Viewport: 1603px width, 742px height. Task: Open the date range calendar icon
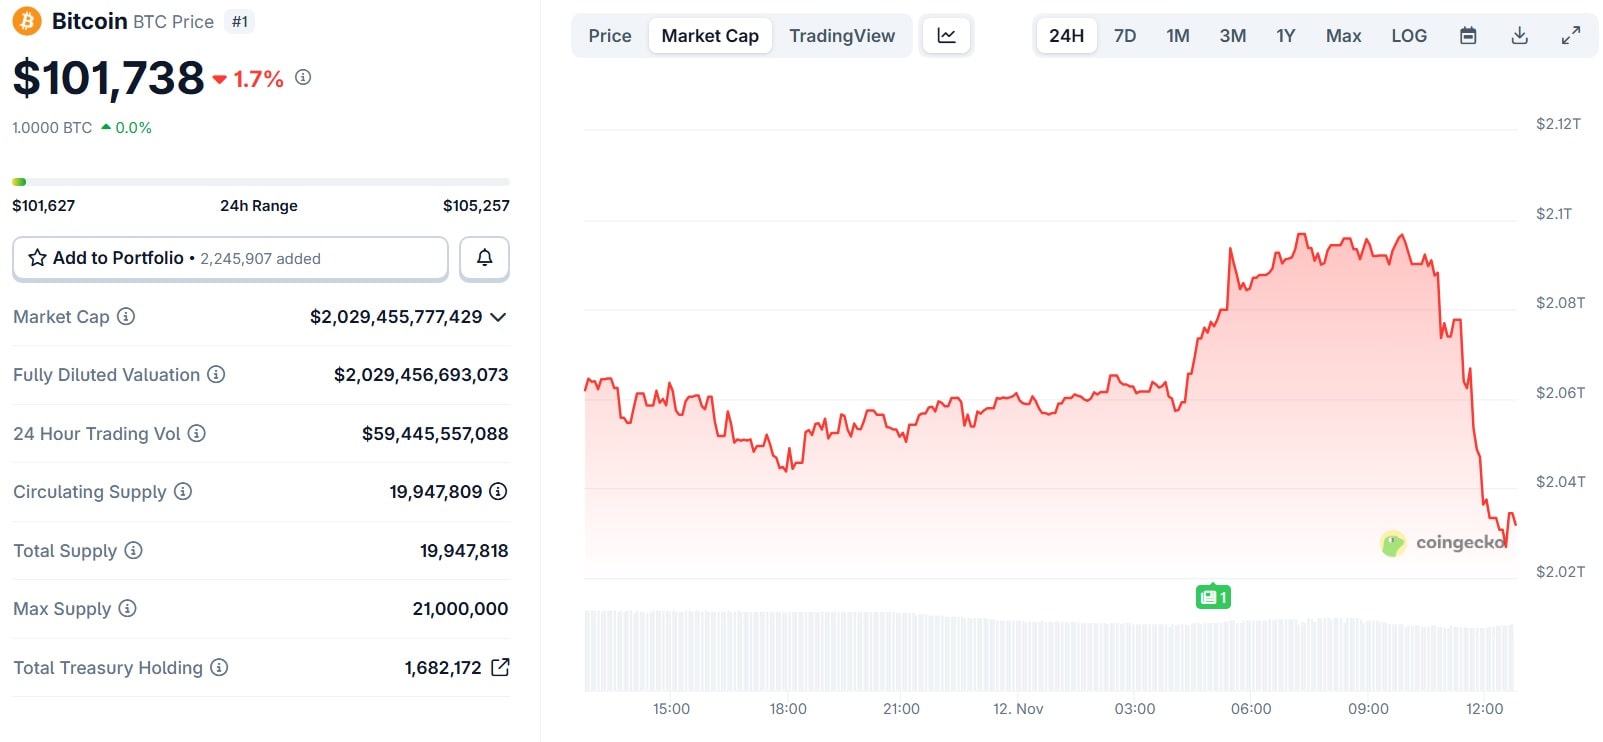1468,35
